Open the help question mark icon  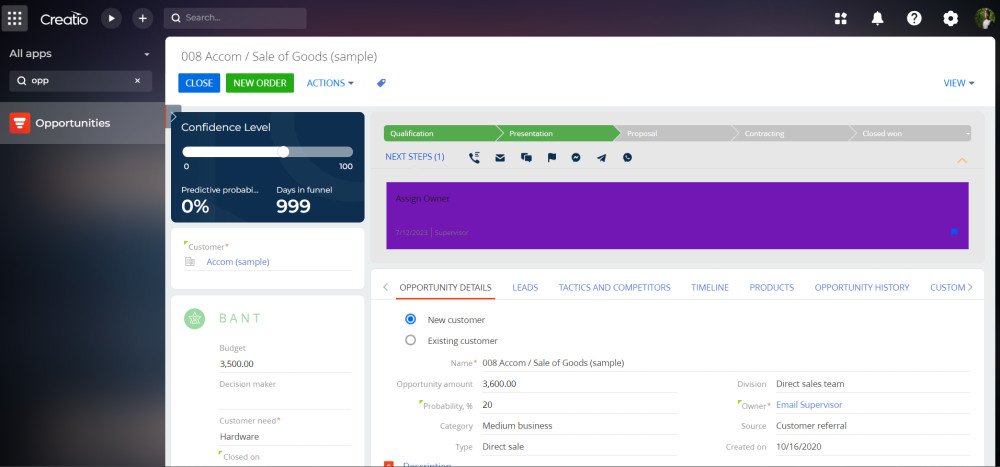point(914,19)
